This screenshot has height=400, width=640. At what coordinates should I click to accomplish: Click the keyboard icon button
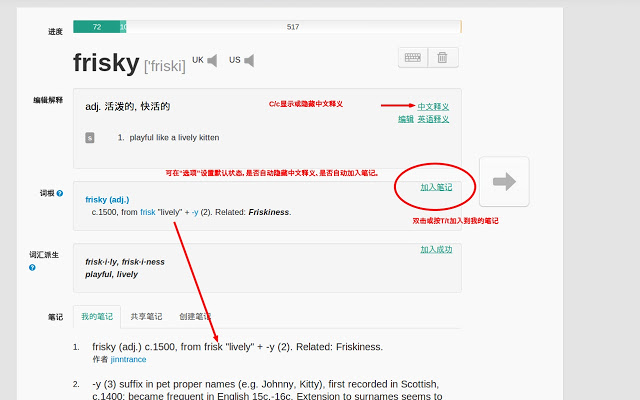[413, 58]
